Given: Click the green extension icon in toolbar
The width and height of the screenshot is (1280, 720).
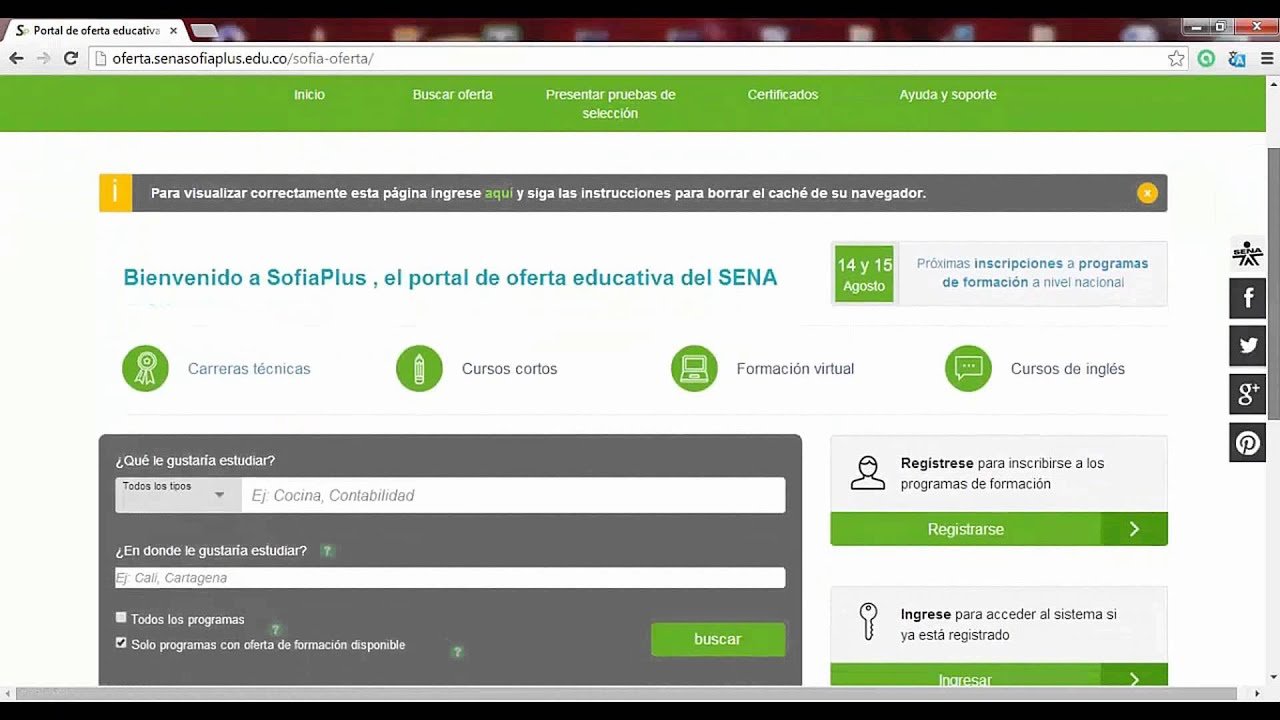Looking at the screenshot, I should (1207, 59).
